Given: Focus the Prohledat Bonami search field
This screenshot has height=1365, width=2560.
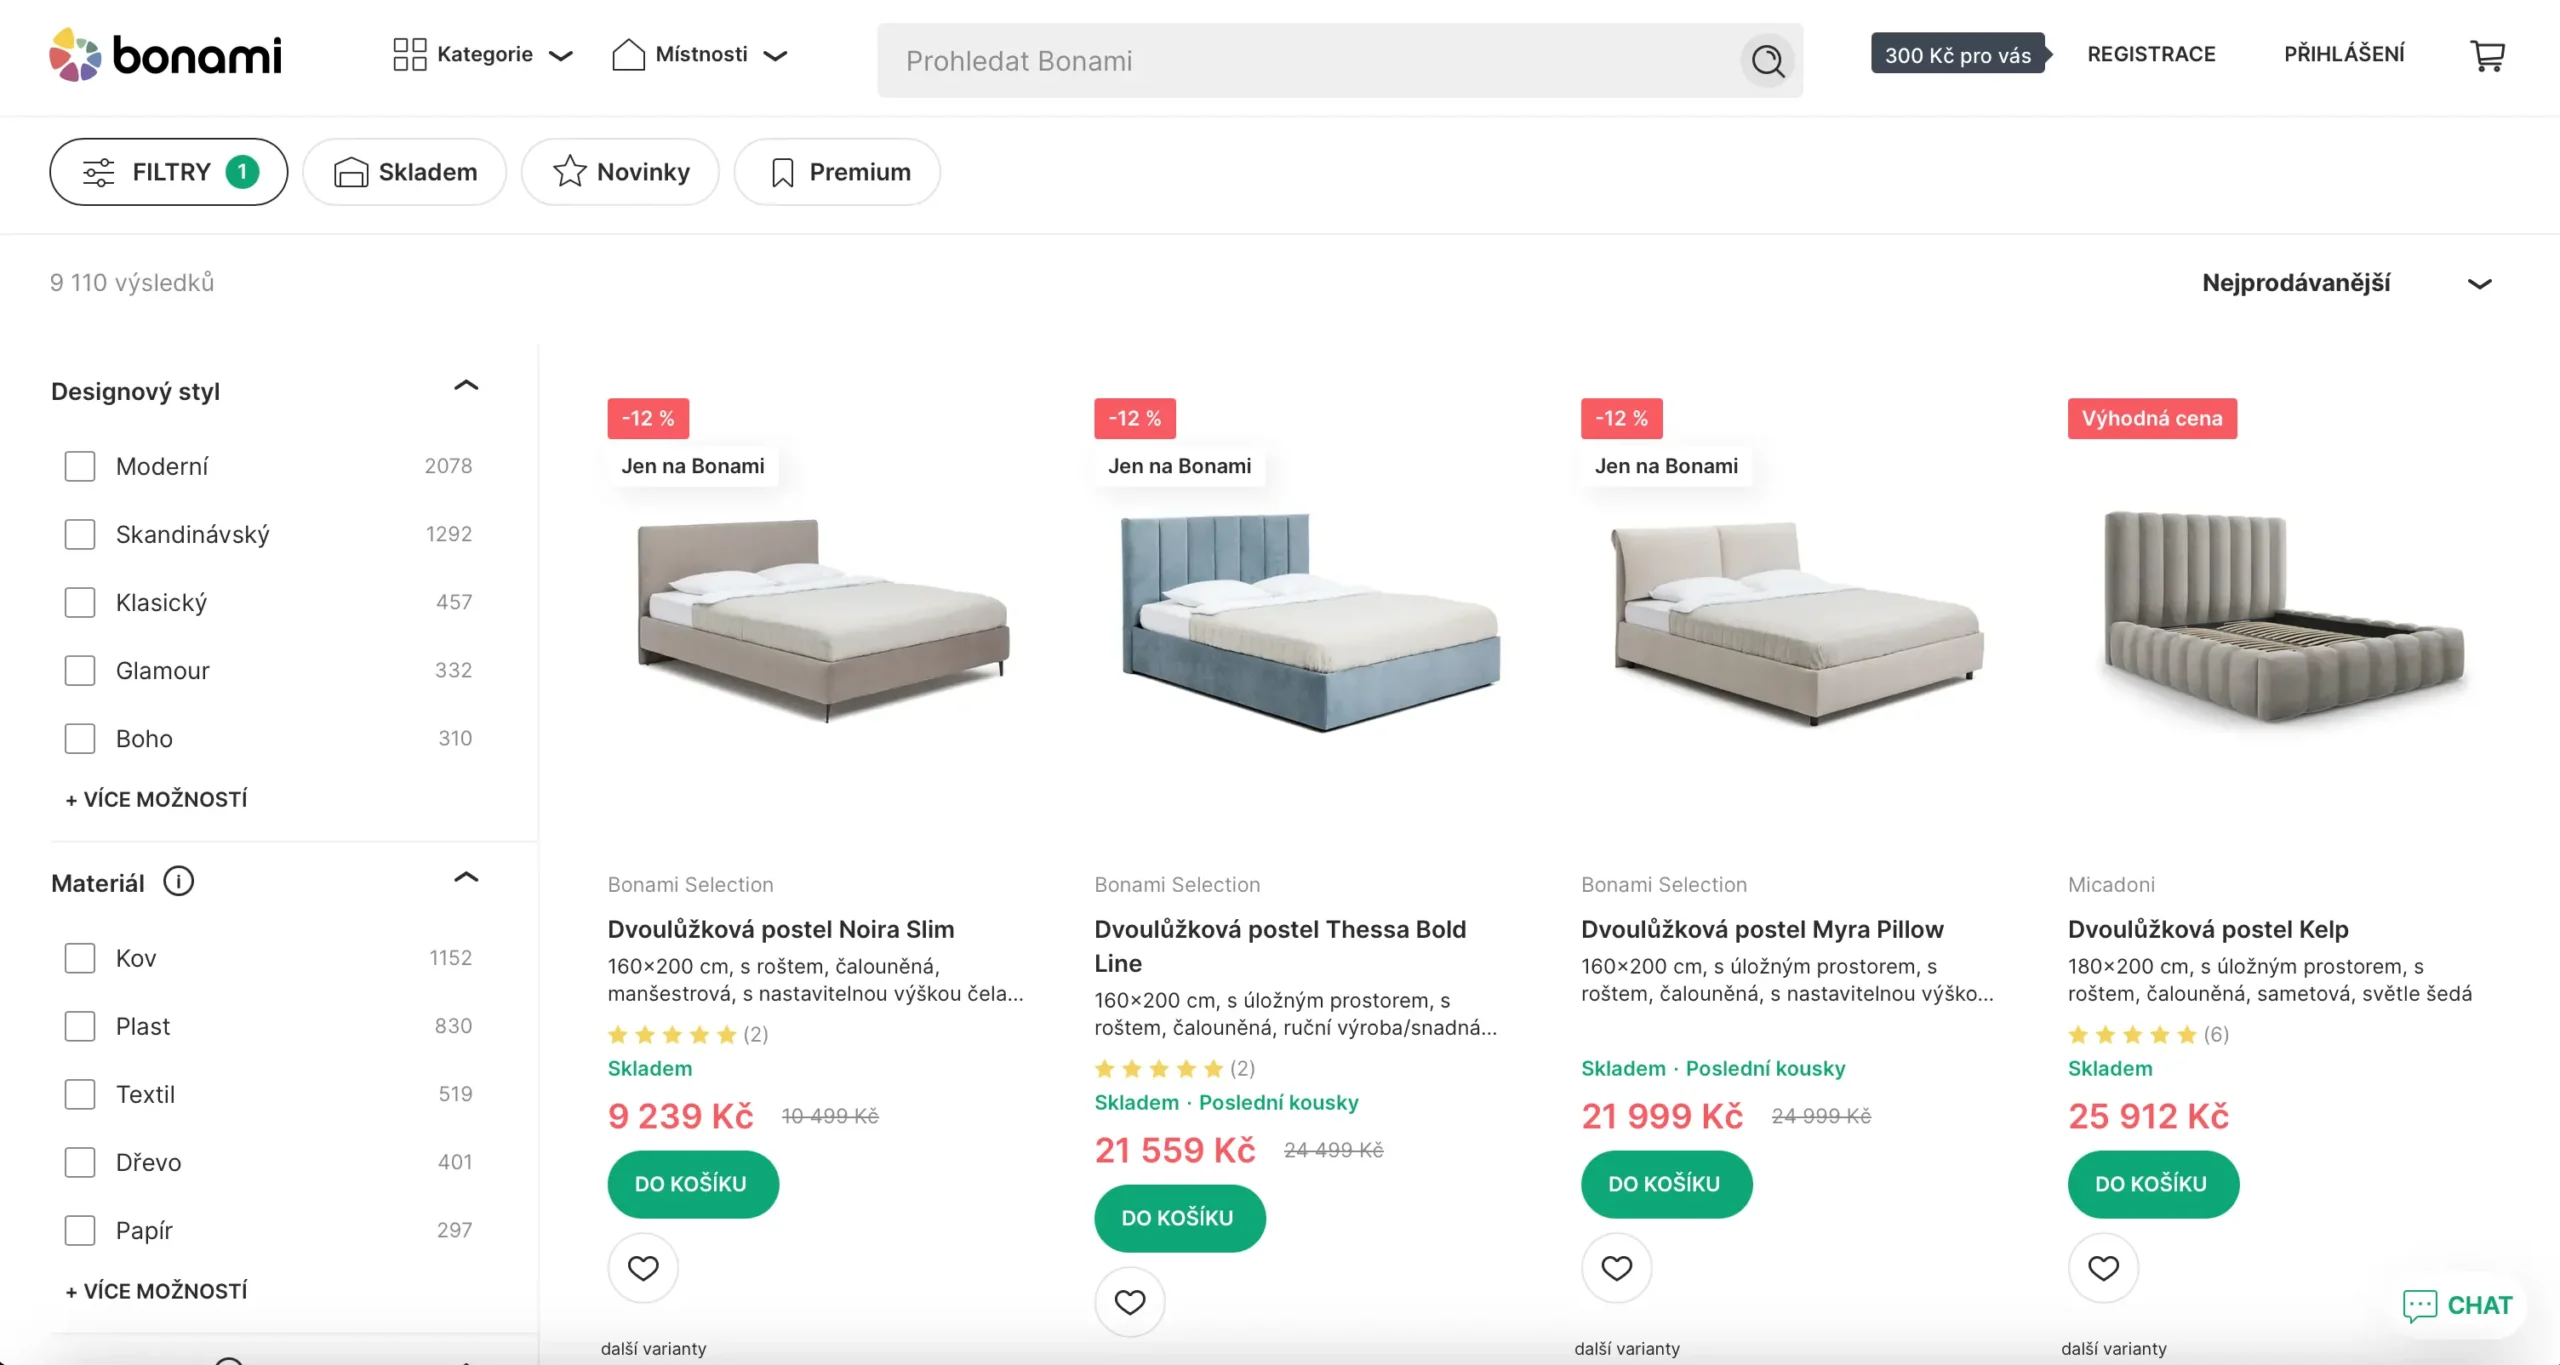Looking at the screenshot, I should [x=1310, y=61].
